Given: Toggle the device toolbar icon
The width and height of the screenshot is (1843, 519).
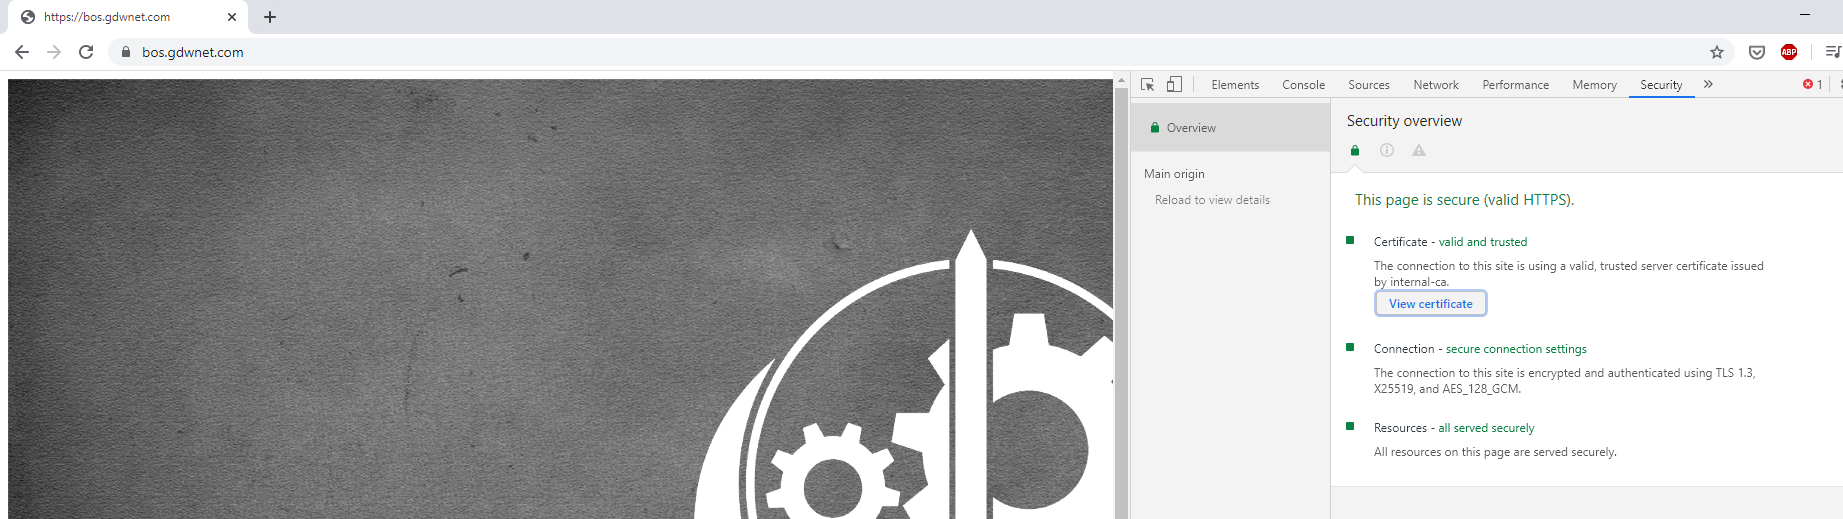Looking at the screenshot, I should click(1174, 85).
